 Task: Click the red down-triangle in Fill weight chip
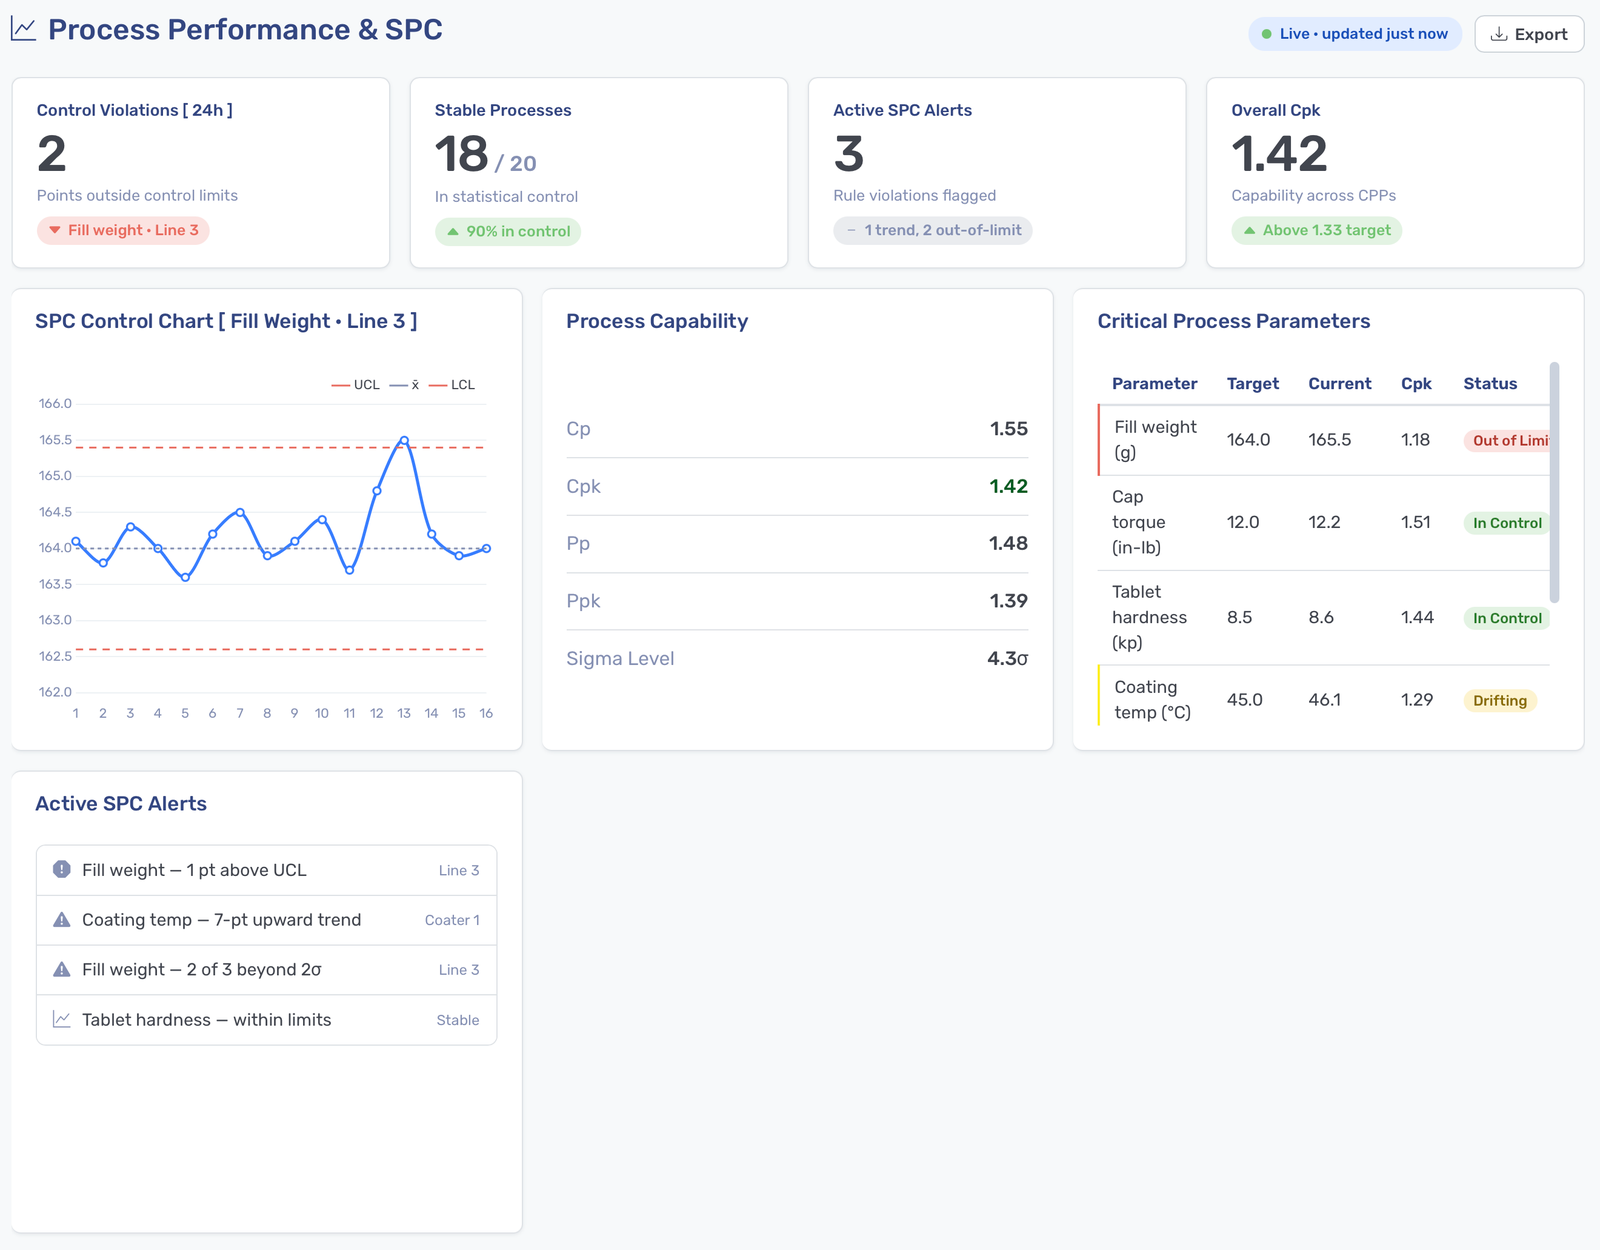(55, 230)
